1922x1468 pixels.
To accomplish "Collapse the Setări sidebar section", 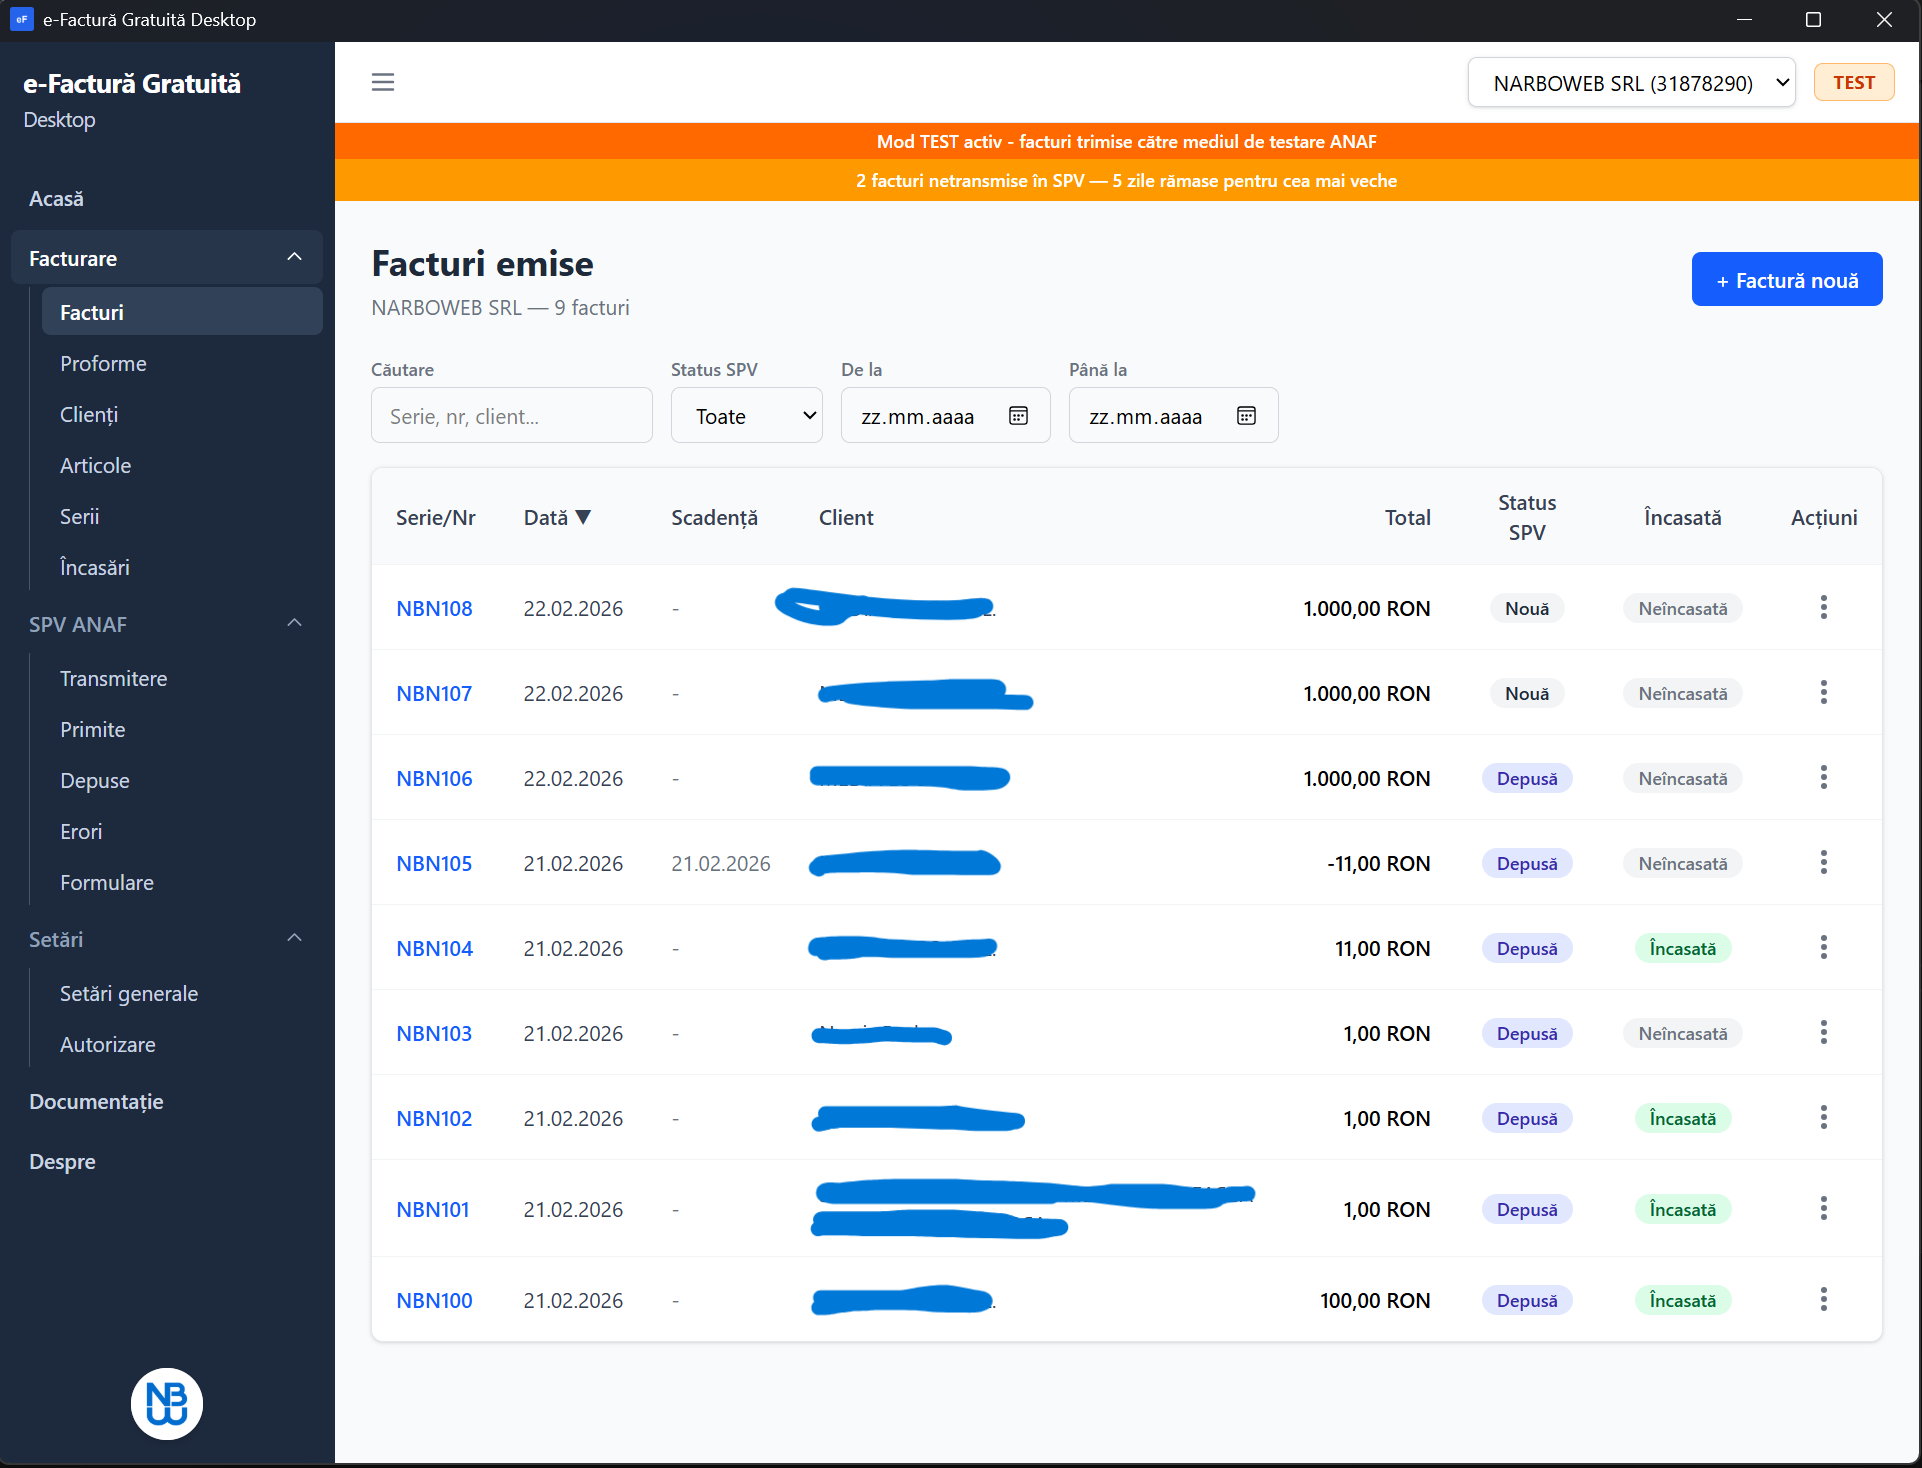I will tap(294, 939).
